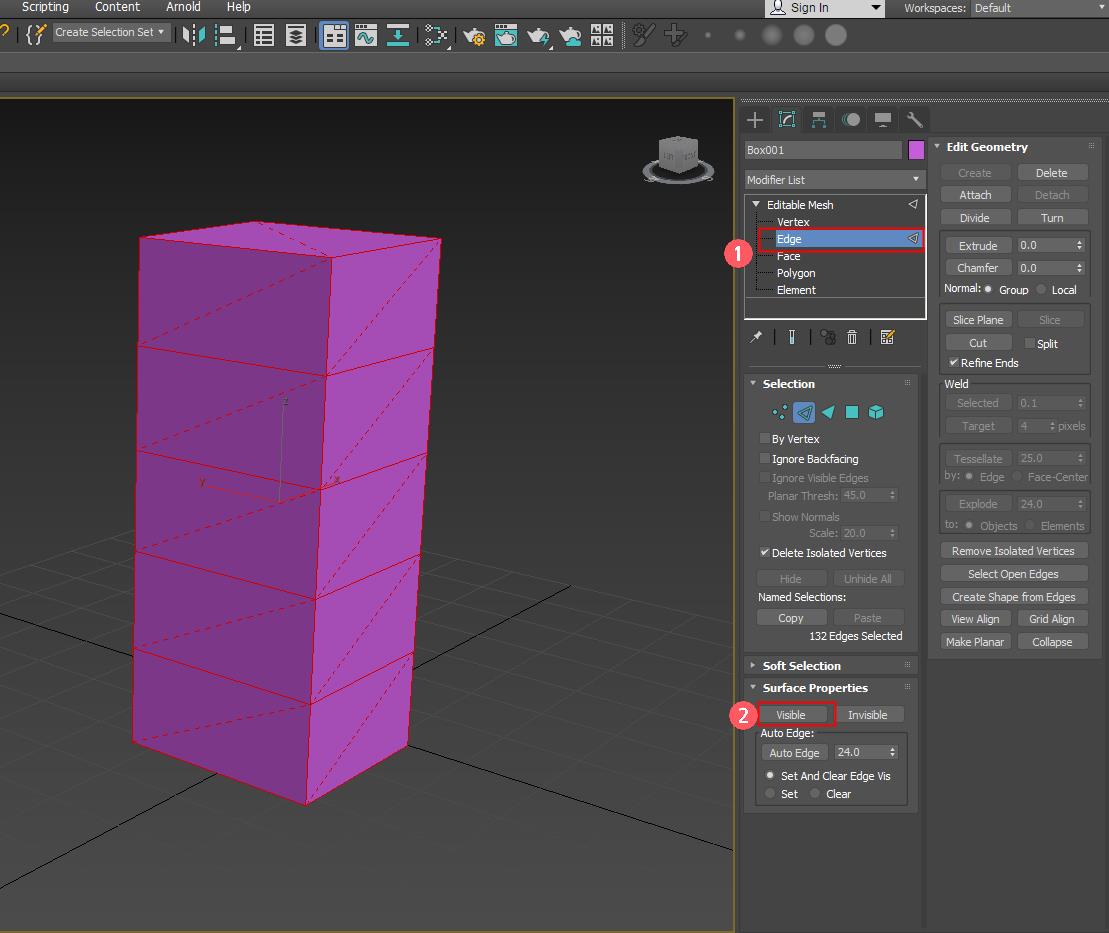The height and width of the screenshot is (933, 1109).
Task: Toggle the Layer Explorer toolbar icon
Action: (296, 35)
